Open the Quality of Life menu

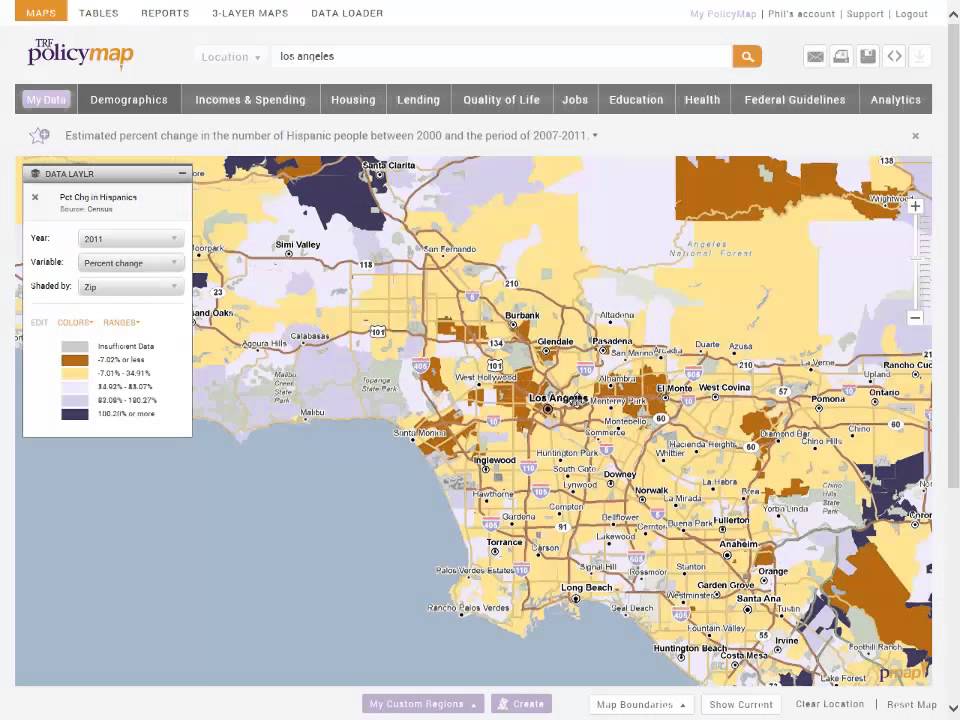tap(501, 99)
